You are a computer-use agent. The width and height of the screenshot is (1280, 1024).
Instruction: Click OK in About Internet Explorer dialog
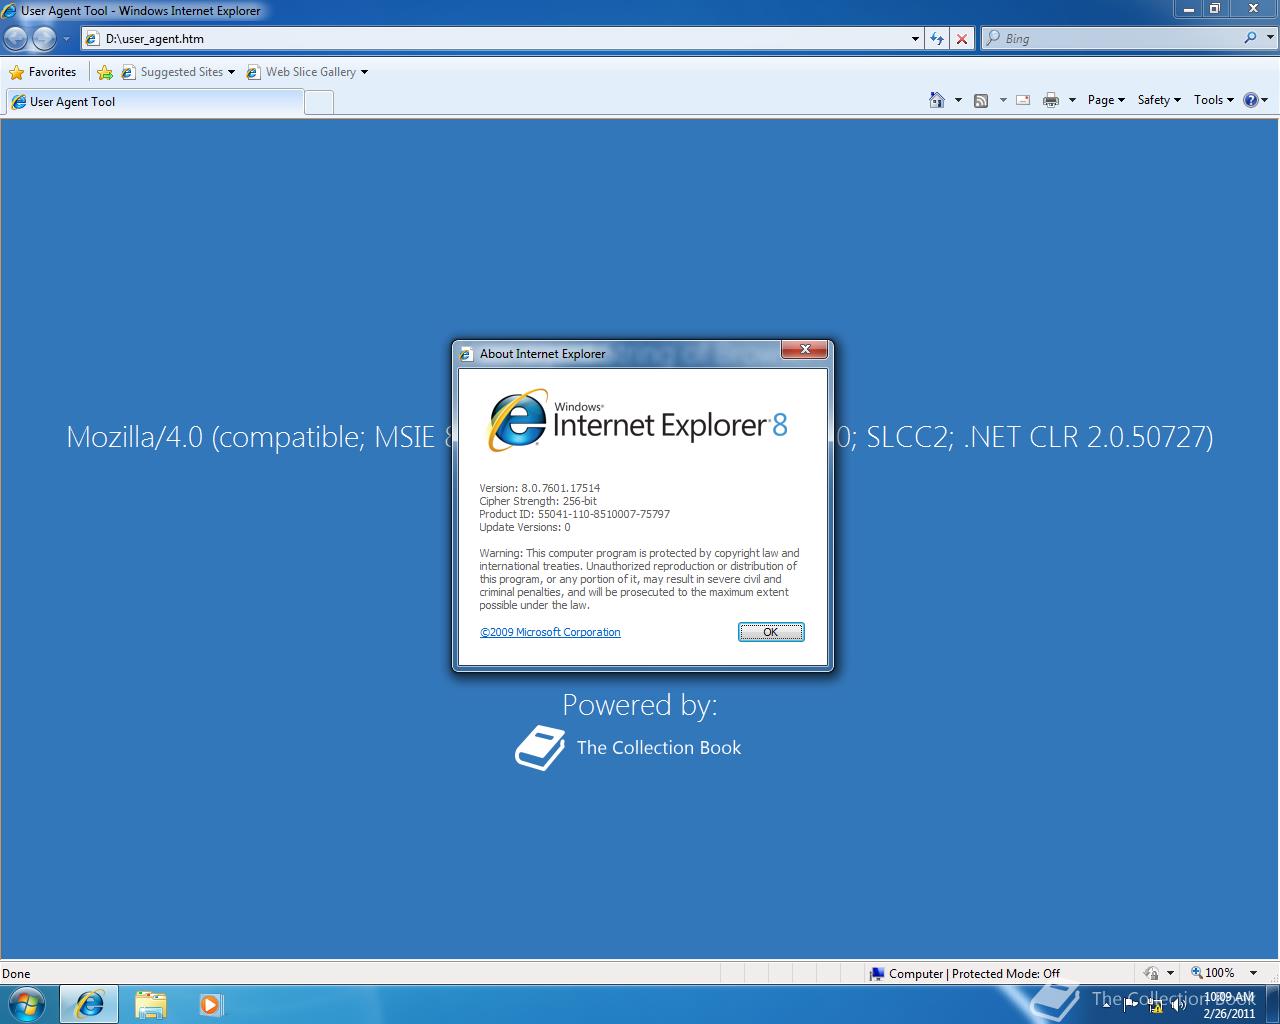[x=770, y=632]
